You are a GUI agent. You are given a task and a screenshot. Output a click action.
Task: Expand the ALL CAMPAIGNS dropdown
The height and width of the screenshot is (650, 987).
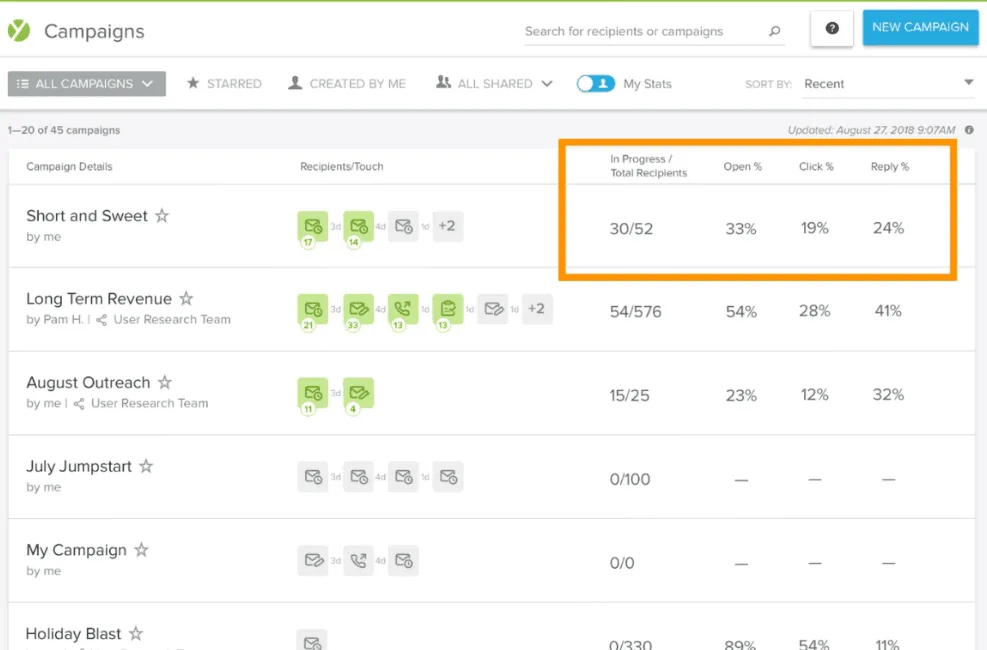point(86,84)
